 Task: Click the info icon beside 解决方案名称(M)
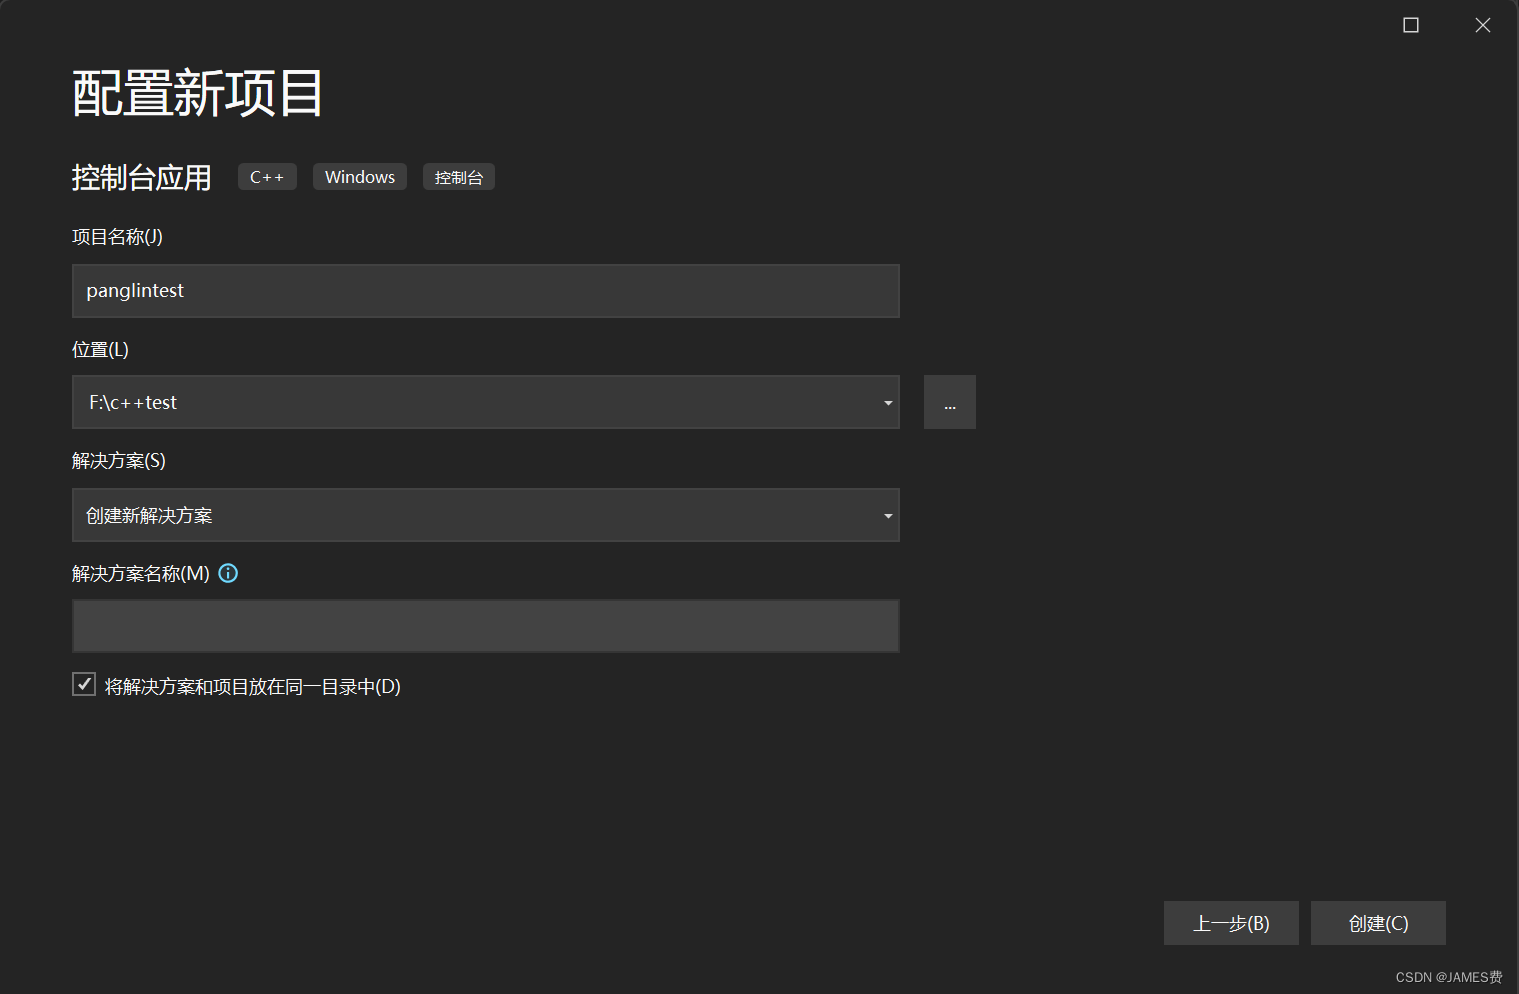click(x=227, y=573)
